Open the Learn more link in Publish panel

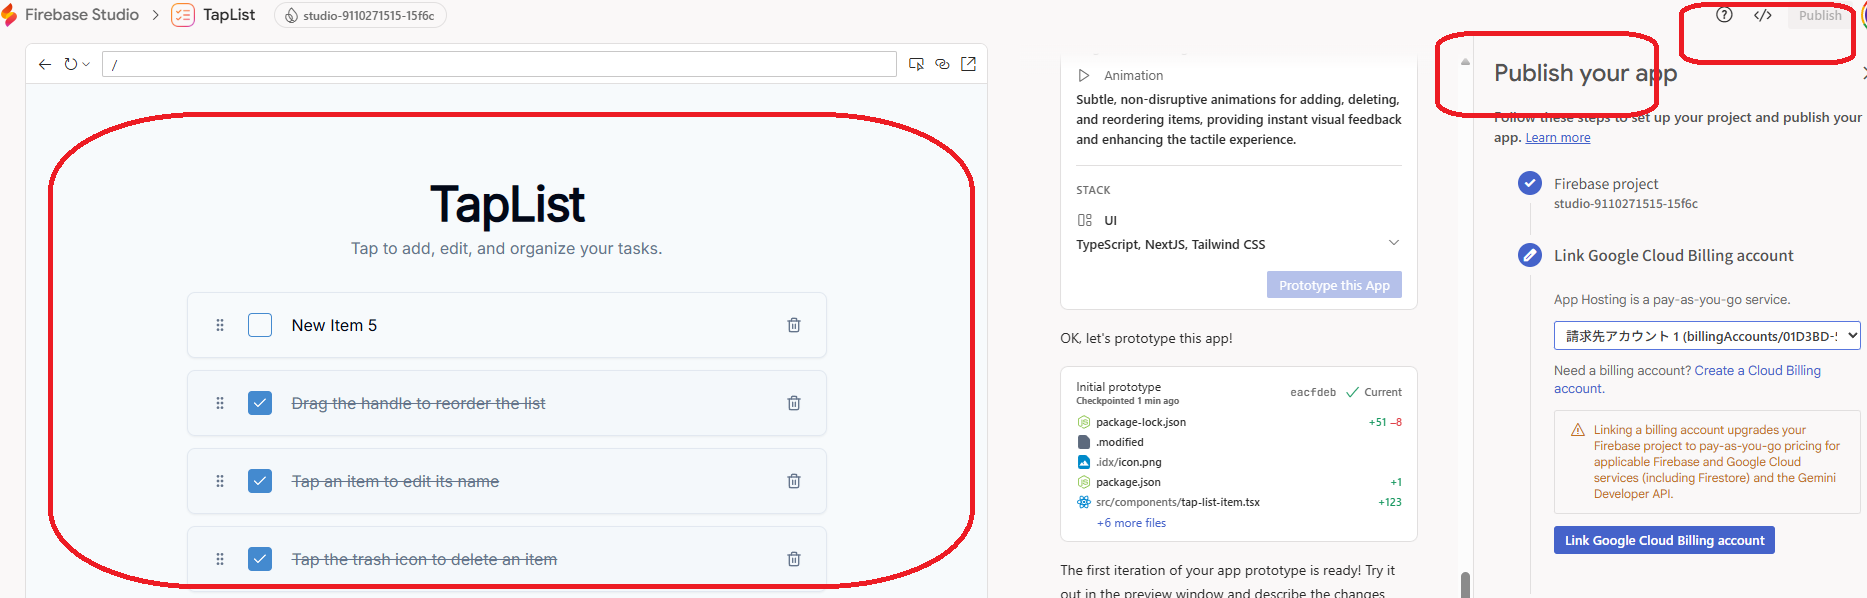click(1558, 138)
